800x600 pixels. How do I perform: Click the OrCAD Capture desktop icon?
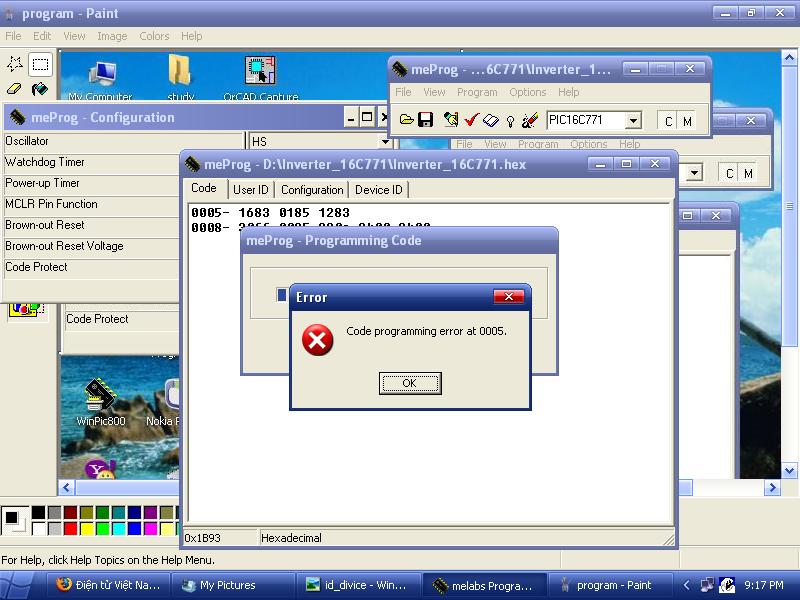tap(260, 78)
